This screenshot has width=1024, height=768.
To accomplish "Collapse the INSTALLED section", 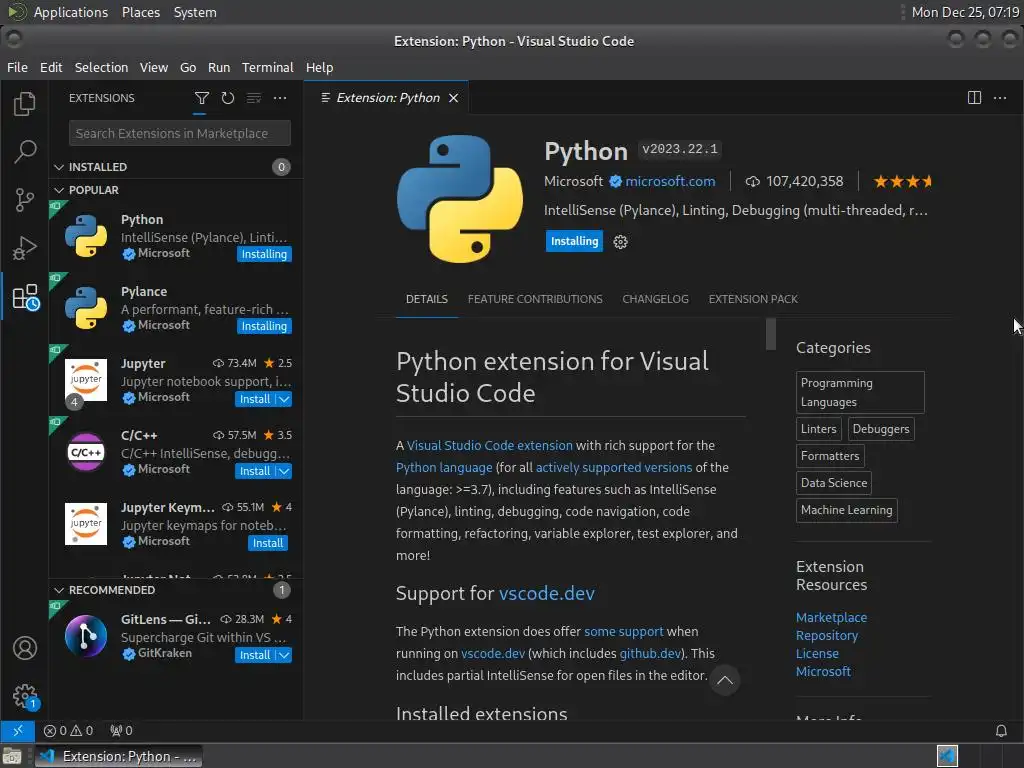I will 59,167.
